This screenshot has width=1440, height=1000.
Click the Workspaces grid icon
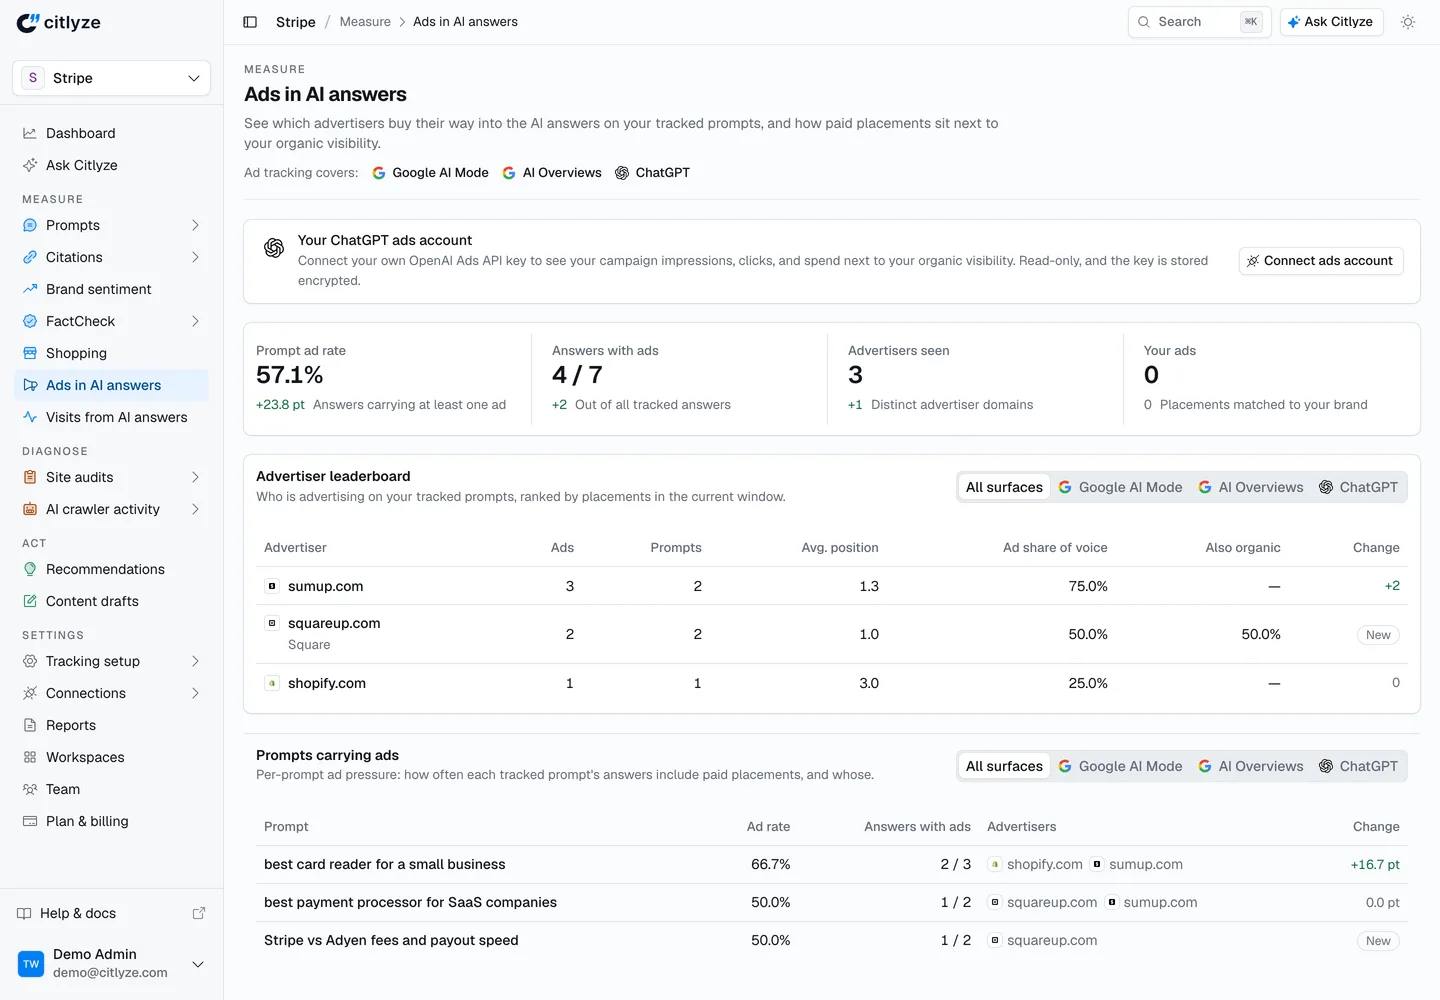point(30,757)
